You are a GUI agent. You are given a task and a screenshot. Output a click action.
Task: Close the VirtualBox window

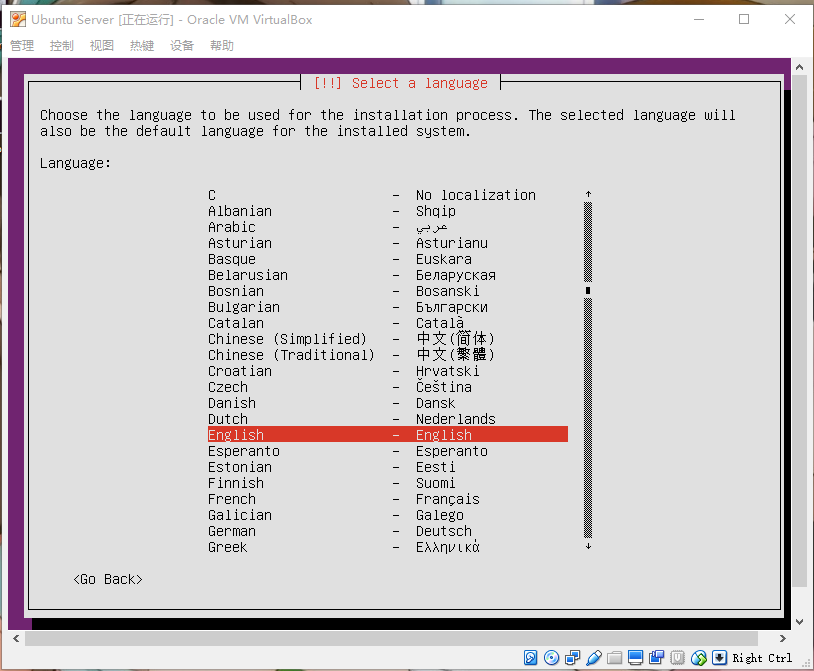[790, 20]
